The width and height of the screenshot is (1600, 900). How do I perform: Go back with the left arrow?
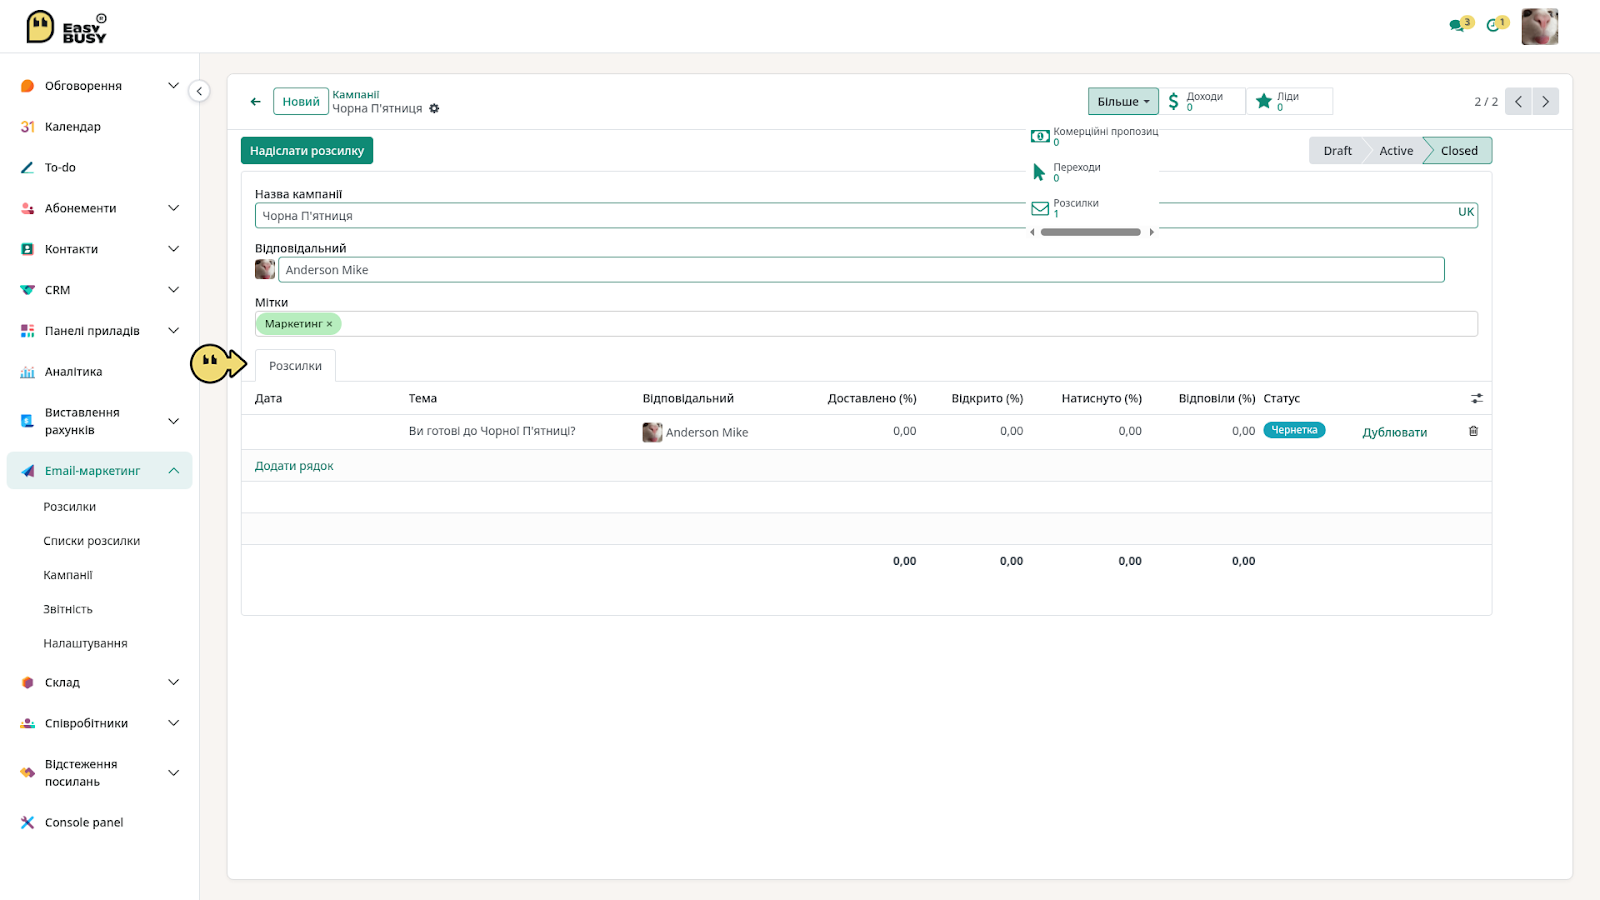[256, 101]
